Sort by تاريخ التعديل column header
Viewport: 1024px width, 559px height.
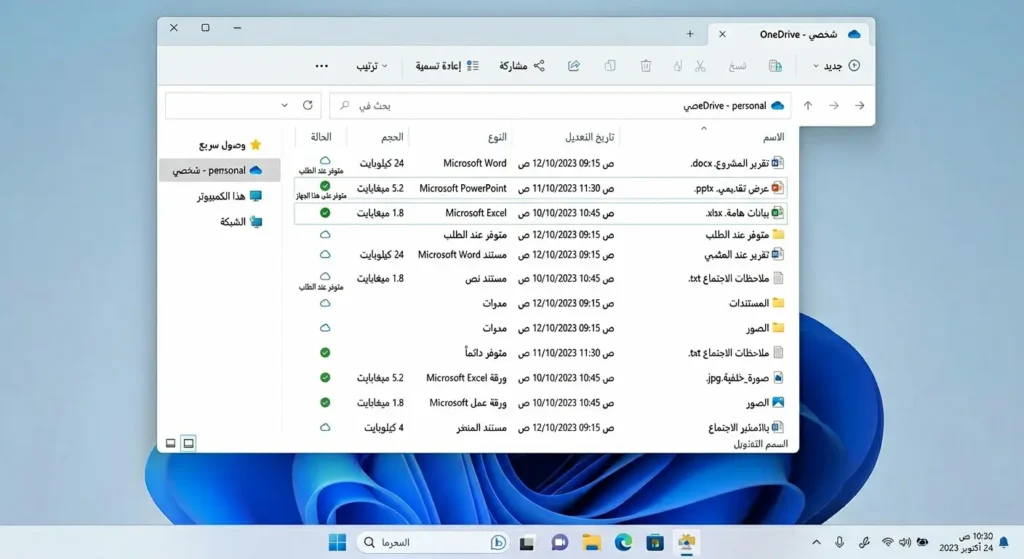pos(589,137)
